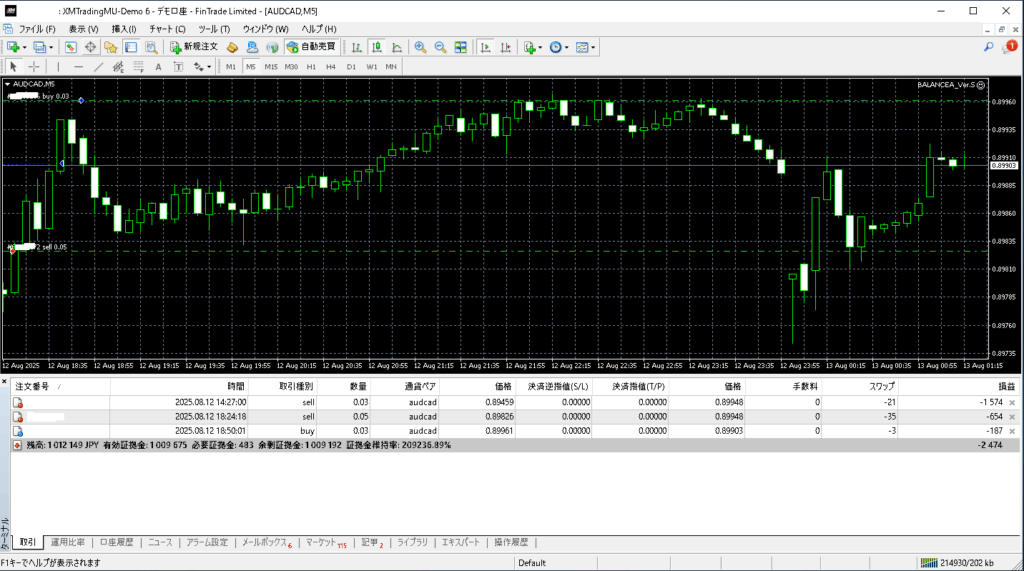
Task: Switch timeframe to H4
Action: click(331, 67)
